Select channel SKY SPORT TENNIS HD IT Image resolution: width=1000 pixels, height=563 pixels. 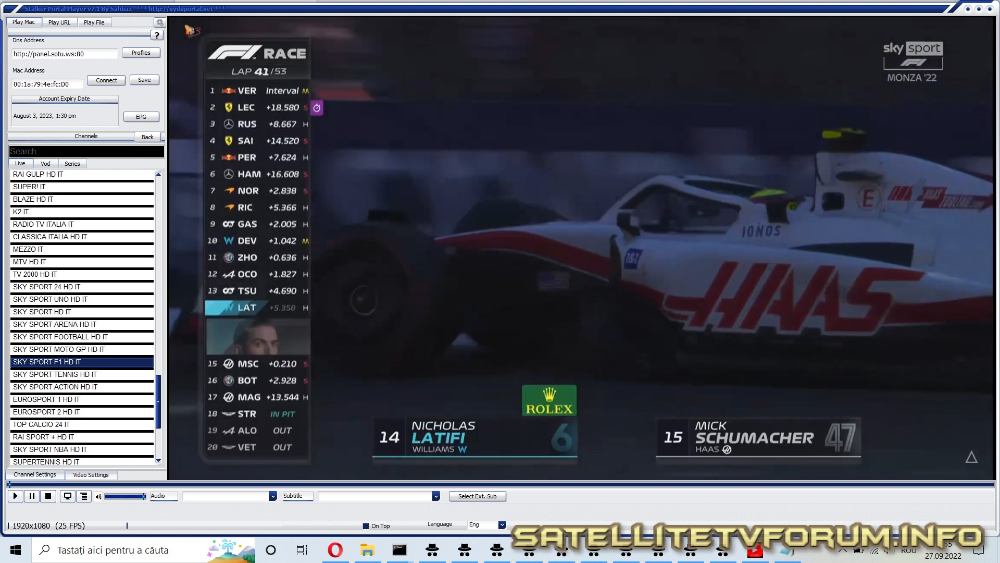tap(82, 374)
